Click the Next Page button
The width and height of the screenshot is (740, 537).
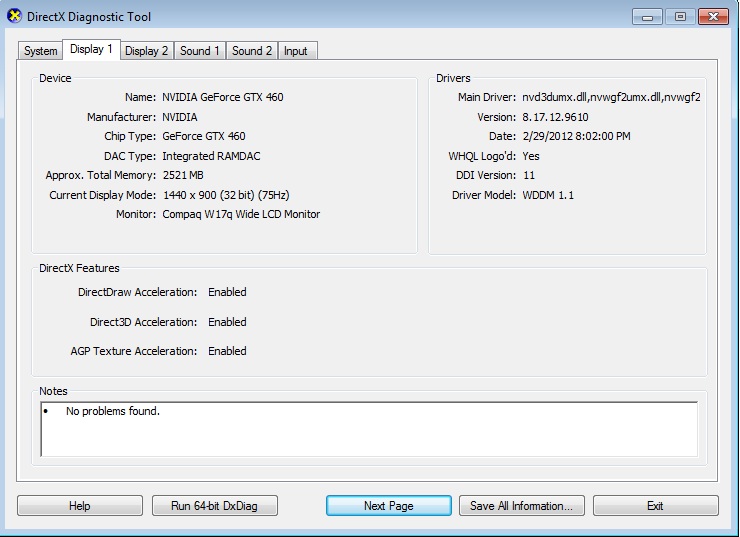(389, 506)
